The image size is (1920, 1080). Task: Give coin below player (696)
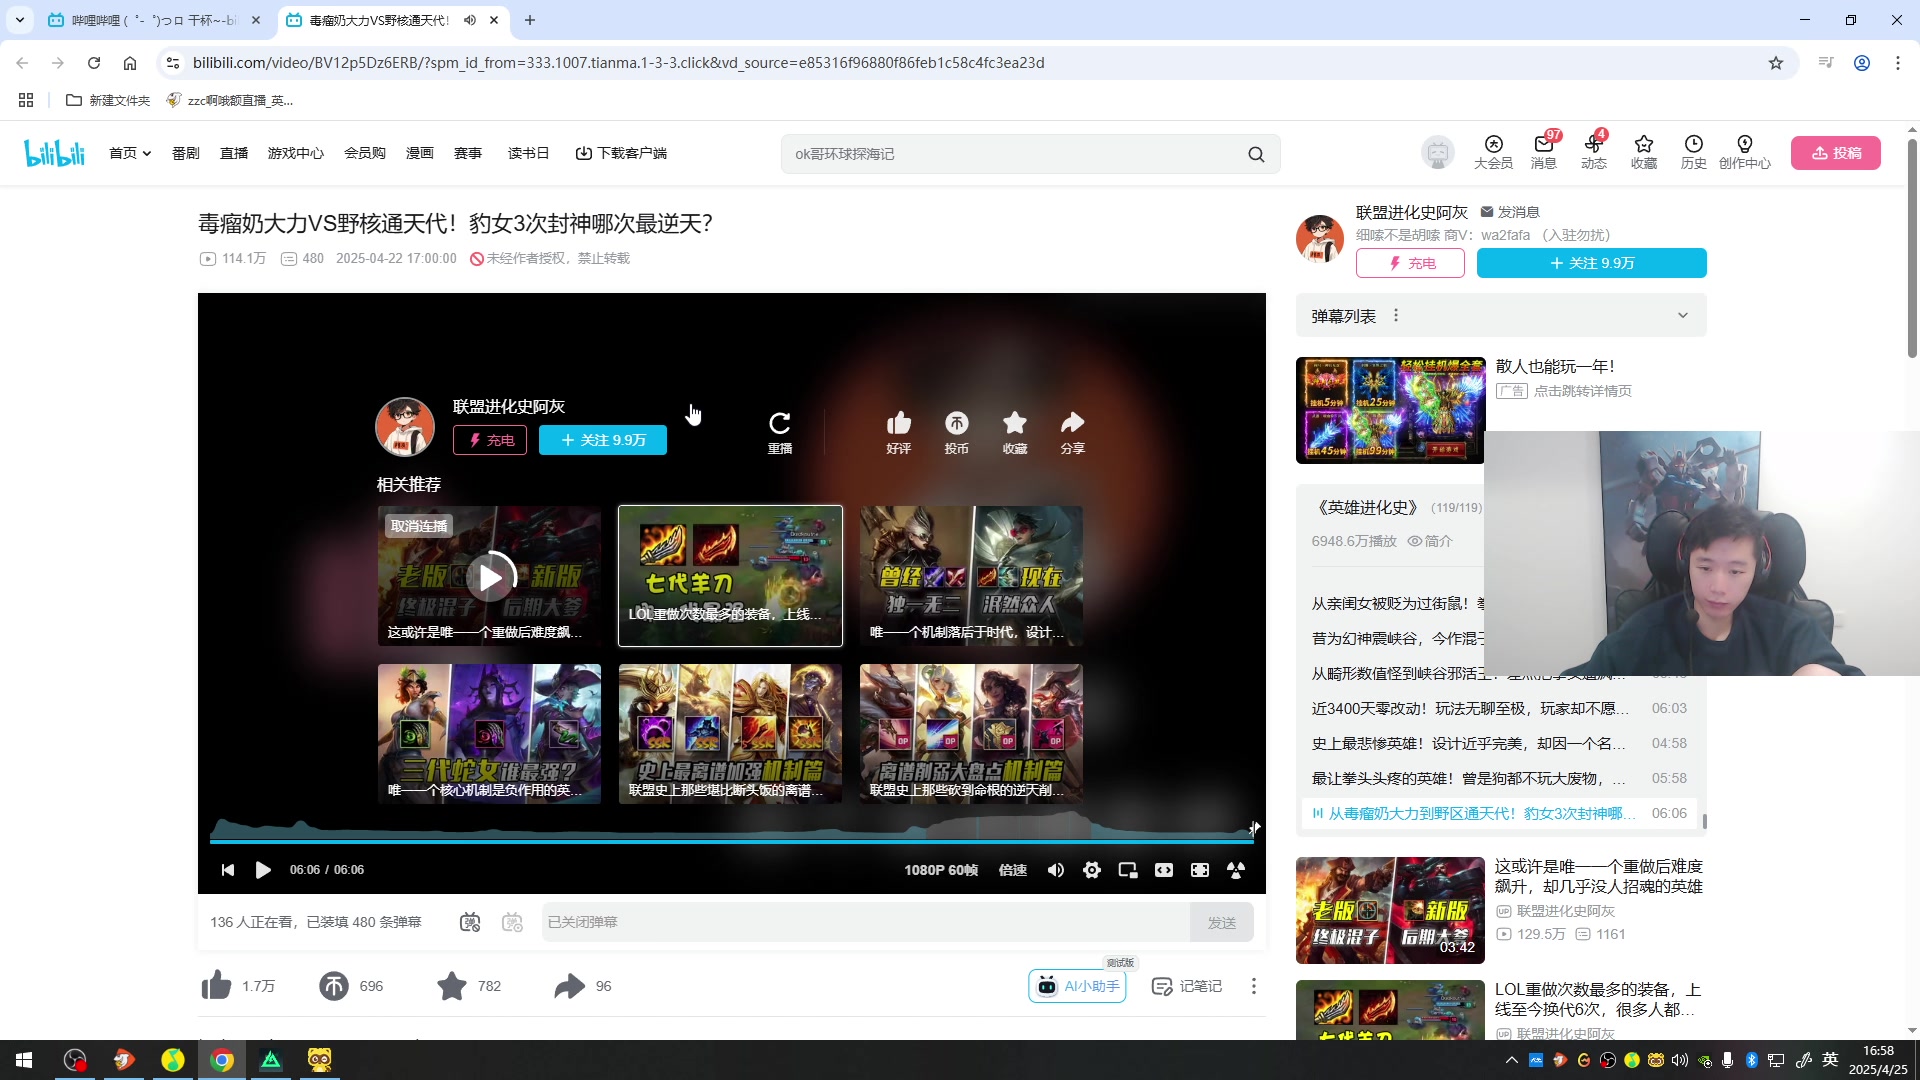tap(351, 986)
